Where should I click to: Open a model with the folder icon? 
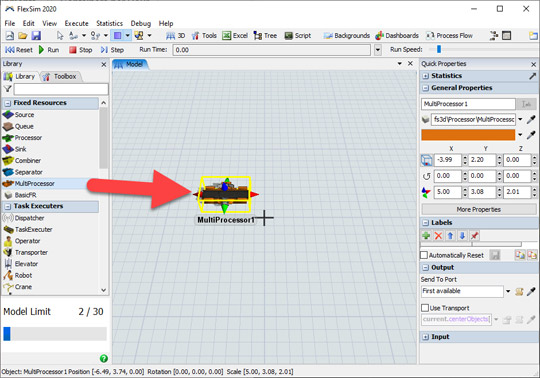tap(23, 35)
